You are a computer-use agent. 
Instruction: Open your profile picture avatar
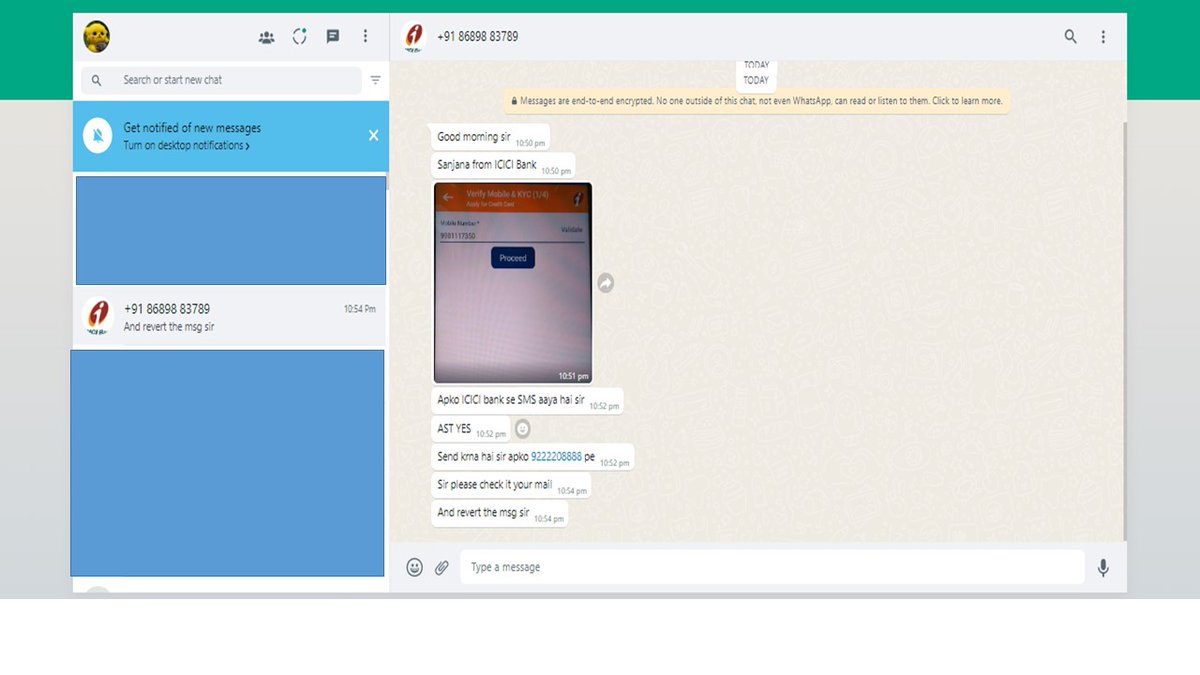(x=97, y=37)
